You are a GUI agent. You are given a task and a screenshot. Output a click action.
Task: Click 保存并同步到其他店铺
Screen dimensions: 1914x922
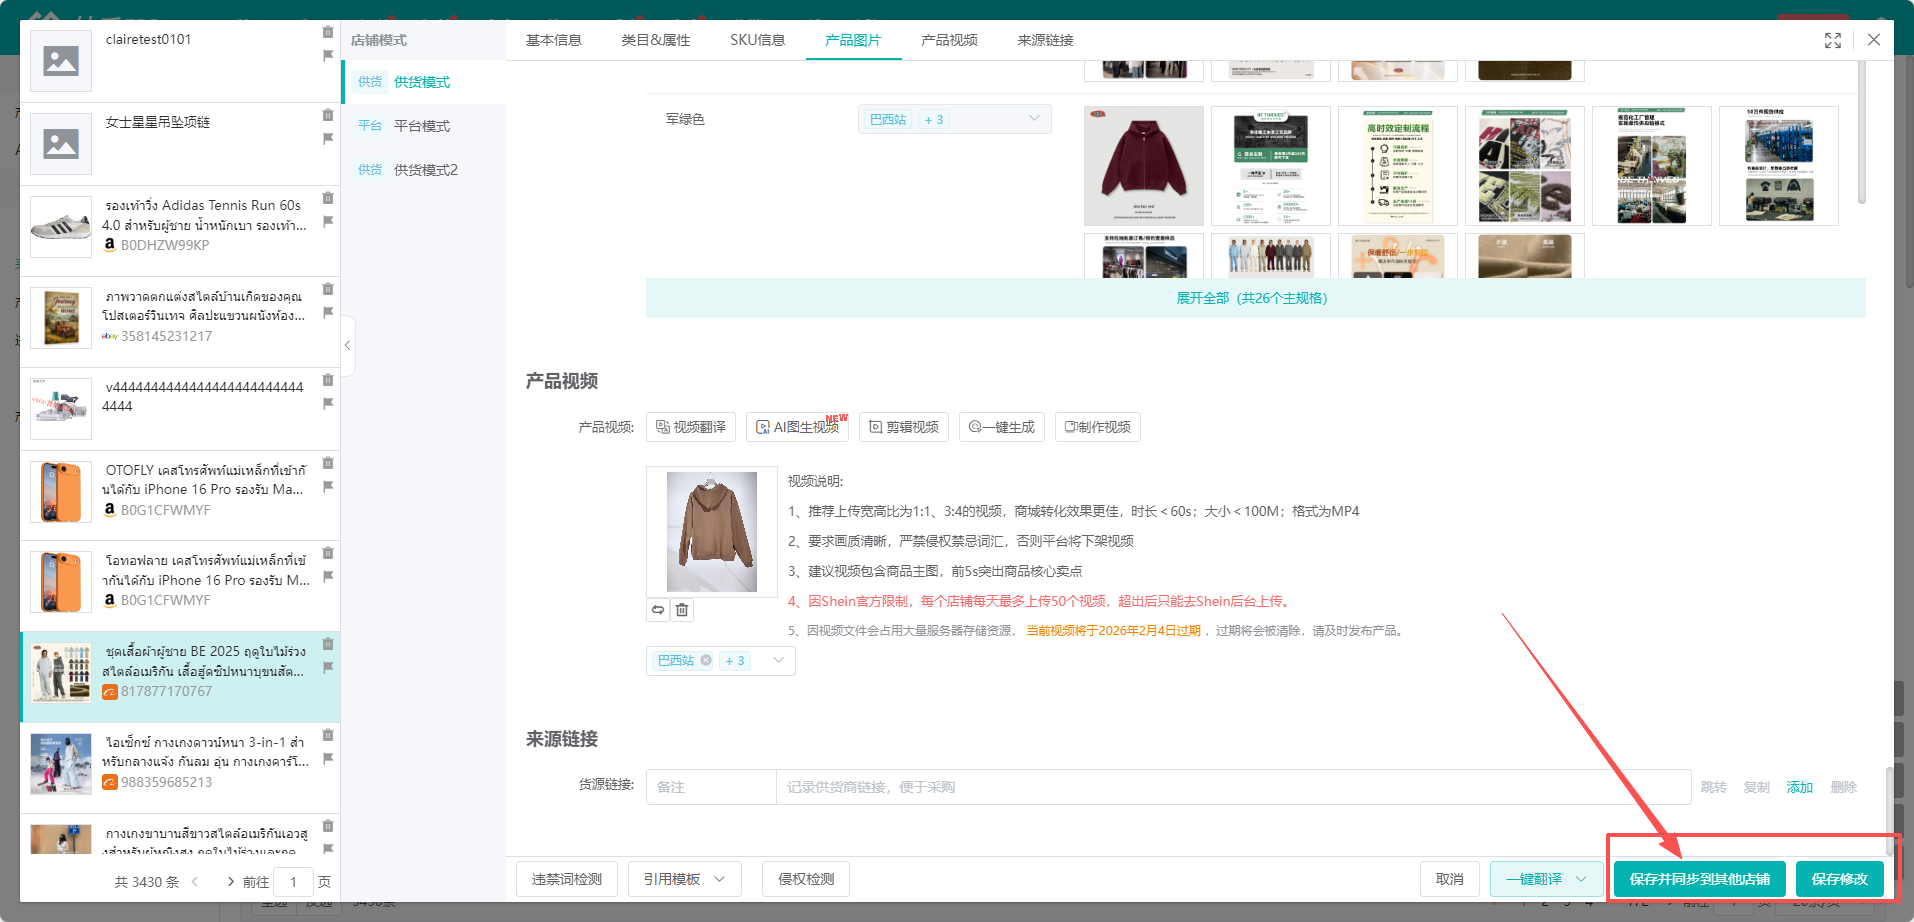pyautogui.click(x=1700, y=879)
